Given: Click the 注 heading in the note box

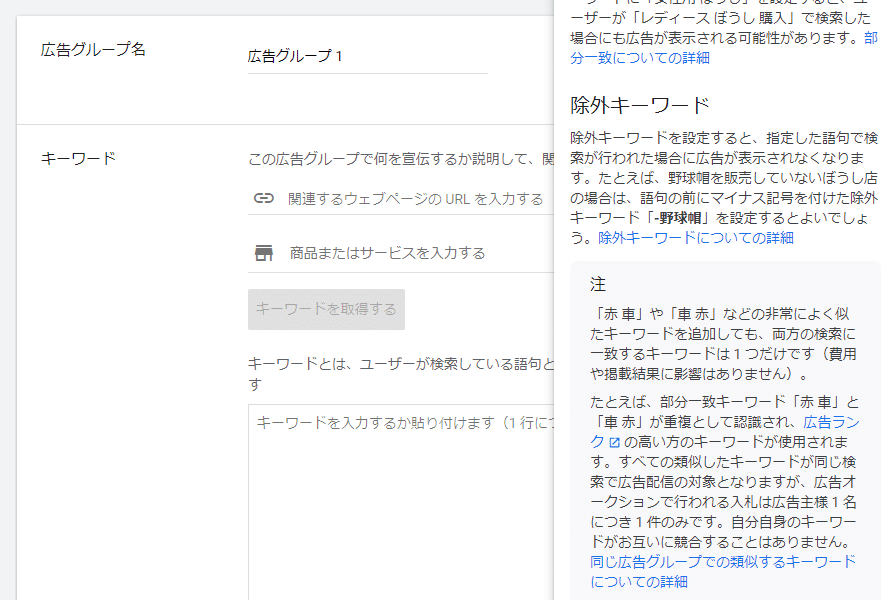Looking at the screenshot, I should point(598,284).
